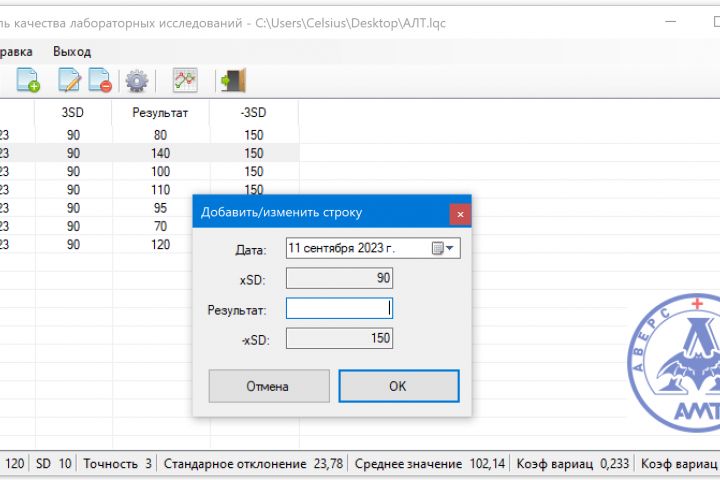Viewport: 720px width, 480px height.
Task: Select the row with result 140
Action: click(x=149, y=153)
